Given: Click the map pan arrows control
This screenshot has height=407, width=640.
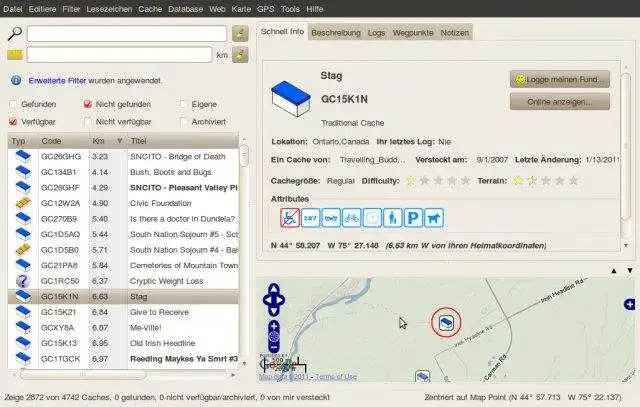Looking at the screenshot, I should point(274,300).
